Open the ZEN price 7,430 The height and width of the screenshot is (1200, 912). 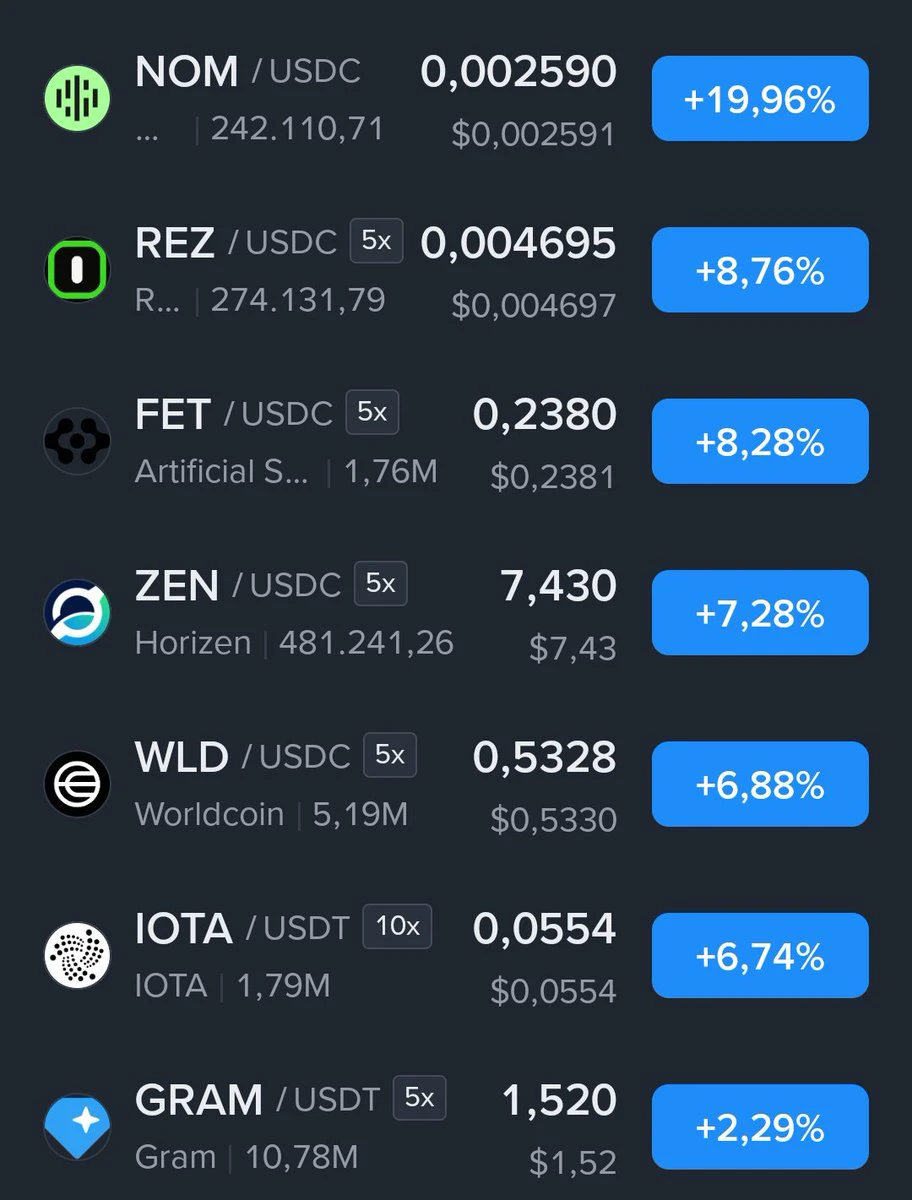(558, 586)
